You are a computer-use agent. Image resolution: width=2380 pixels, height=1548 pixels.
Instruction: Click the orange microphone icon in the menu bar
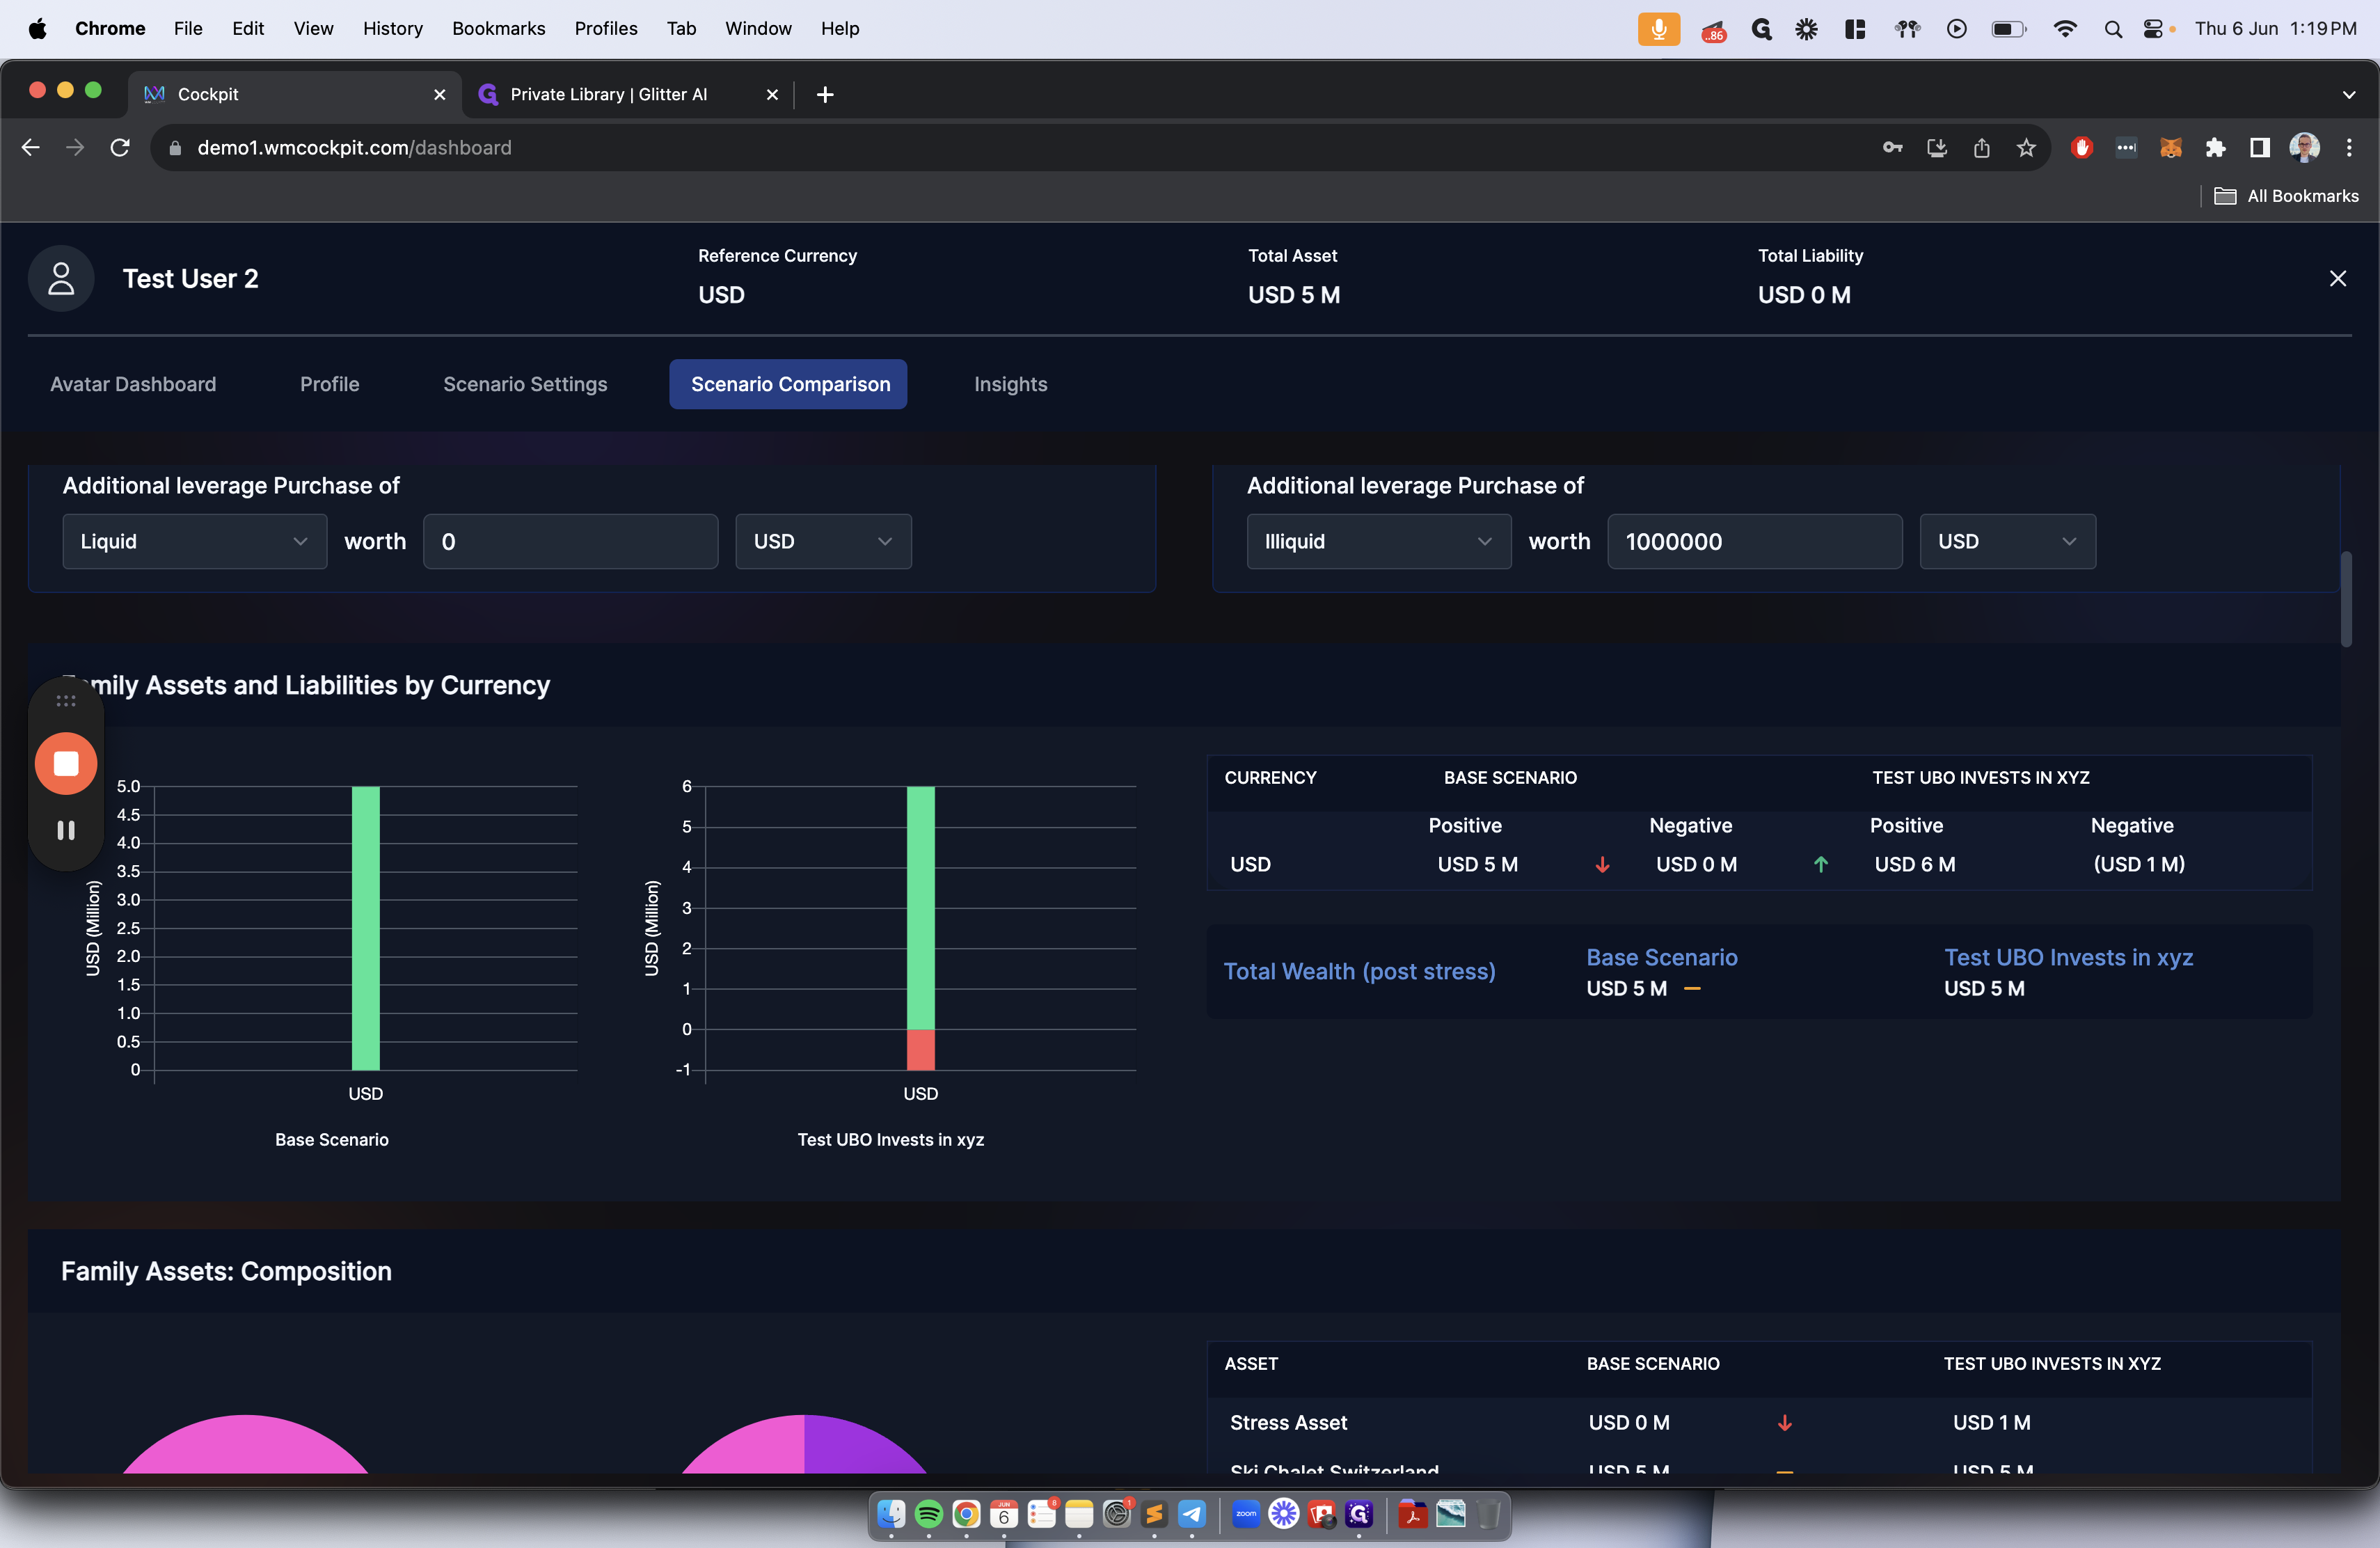[1658, 29]
